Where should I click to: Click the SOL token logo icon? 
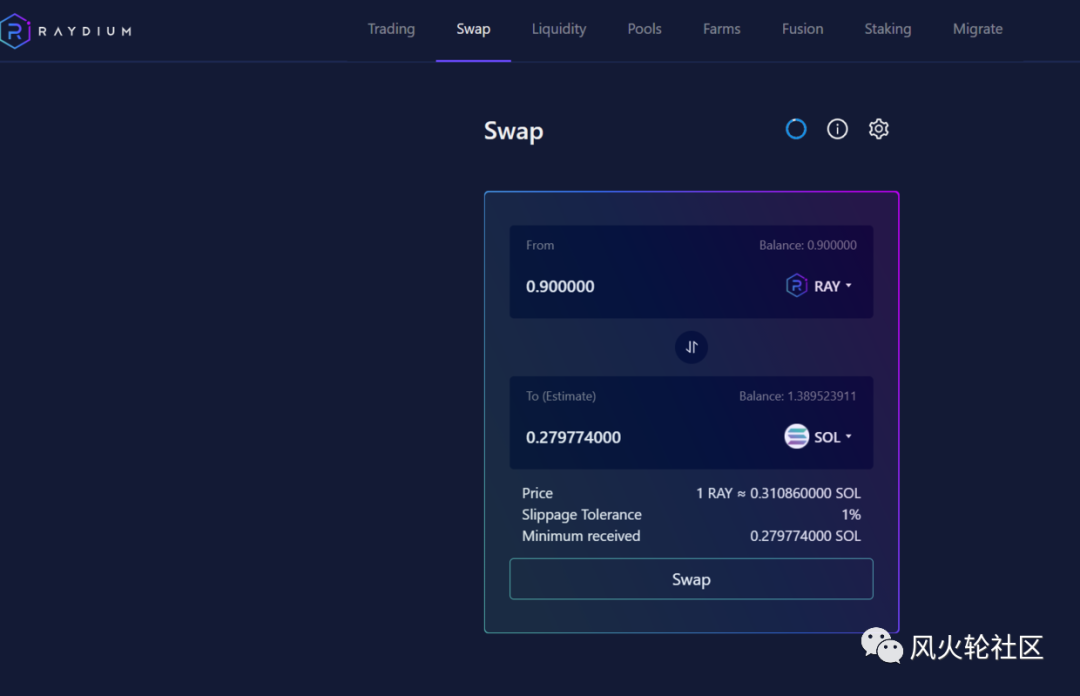[796, 436]
